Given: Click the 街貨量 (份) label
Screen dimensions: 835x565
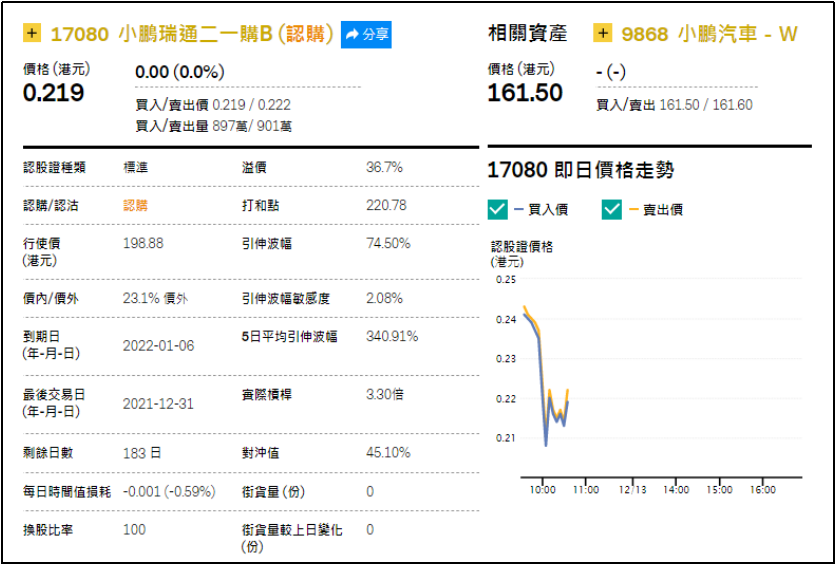Looking at the screenshot, I should click(x=273, y=492).
